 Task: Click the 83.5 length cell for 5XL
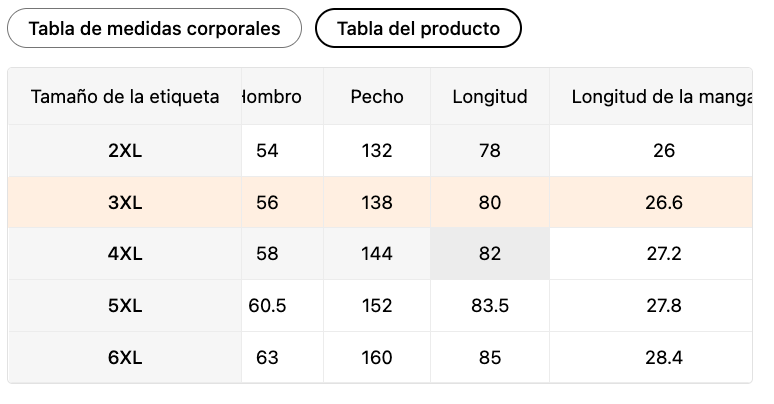pos(490,306)
